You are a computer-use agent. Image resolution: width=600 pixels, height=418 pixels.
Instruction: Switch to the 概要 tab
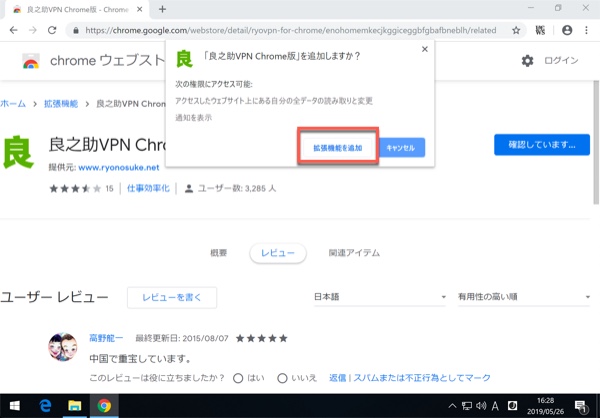click(x=218, y=253)
